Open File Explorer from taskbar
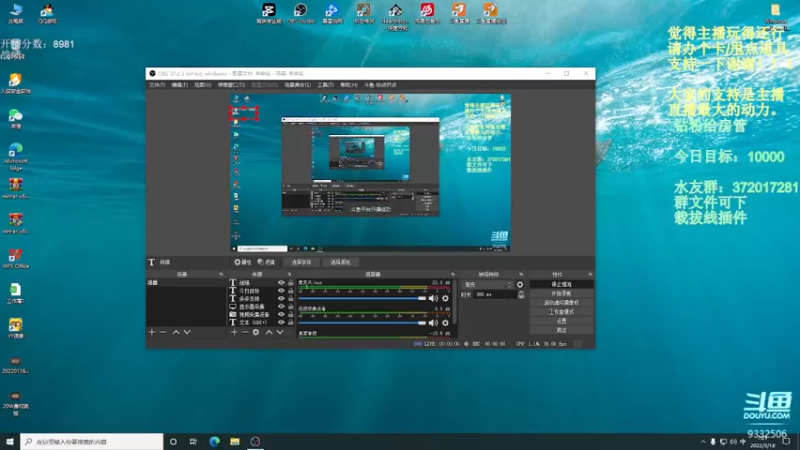The image size is (800, 450). 235,441
